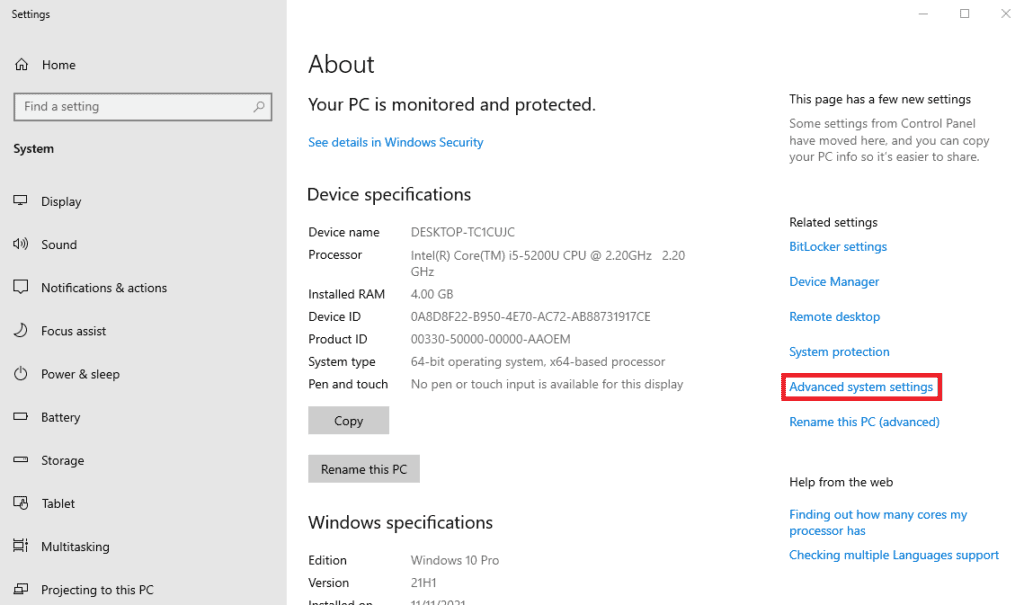Open Advanced system settings link
The height and width of the screenshot is (605, 1024).
tap(860, 387)
